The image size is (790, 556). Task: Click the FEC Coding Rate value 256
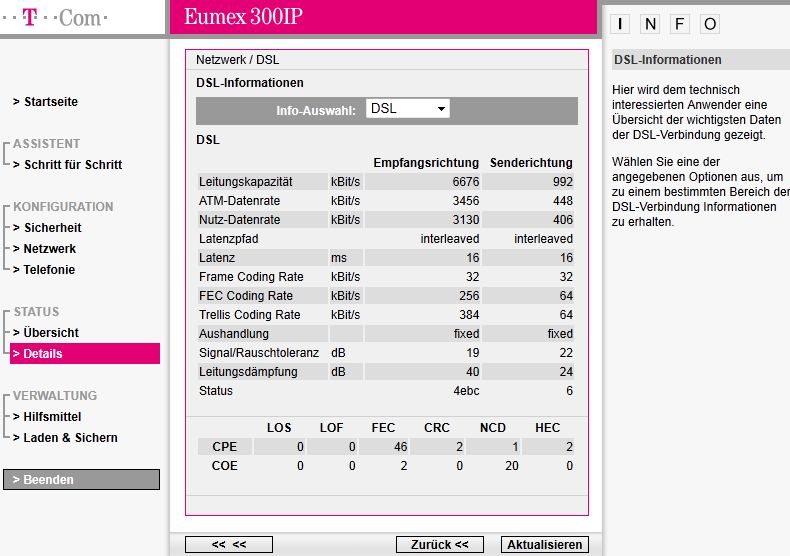coord(469,296)
